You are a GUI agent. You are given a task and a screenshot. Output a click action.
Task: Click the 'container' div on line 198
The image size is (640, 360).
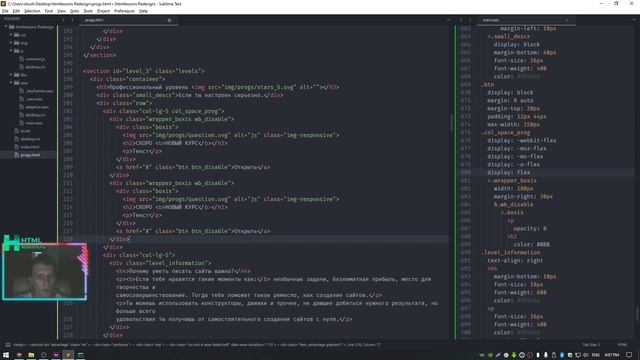tap(127, 79)
